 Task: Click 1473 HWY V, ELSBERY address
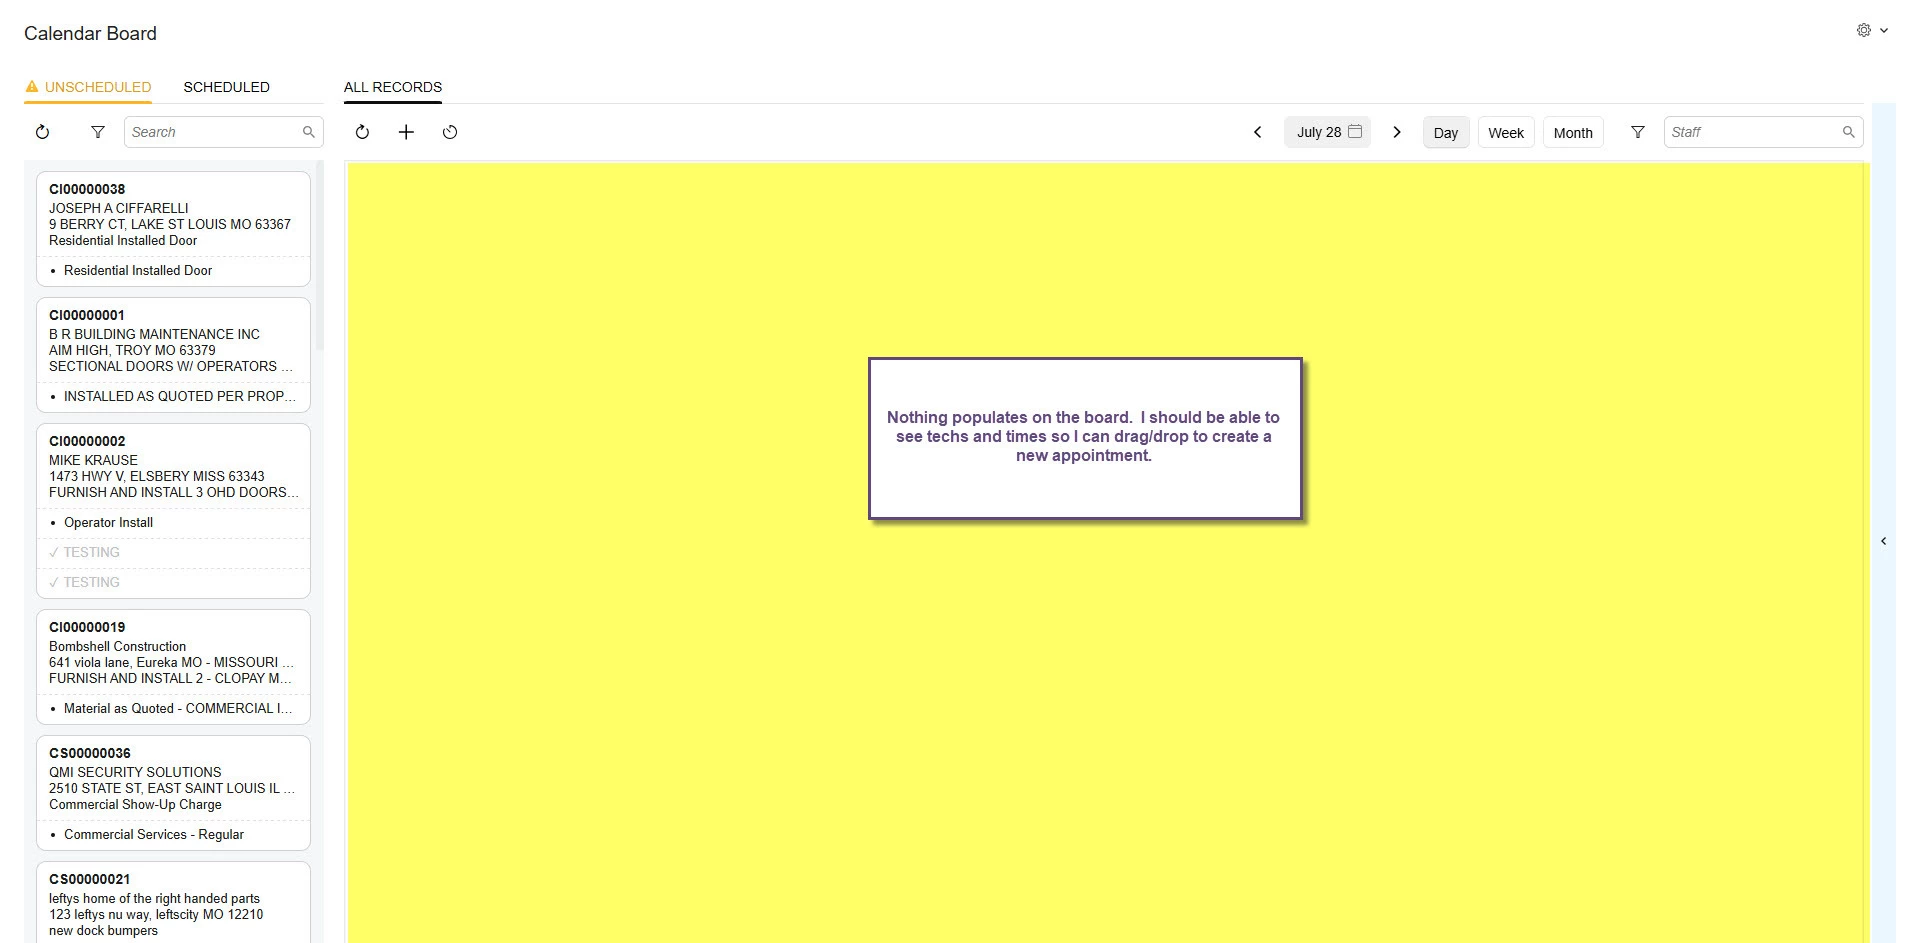pos(157,476)
